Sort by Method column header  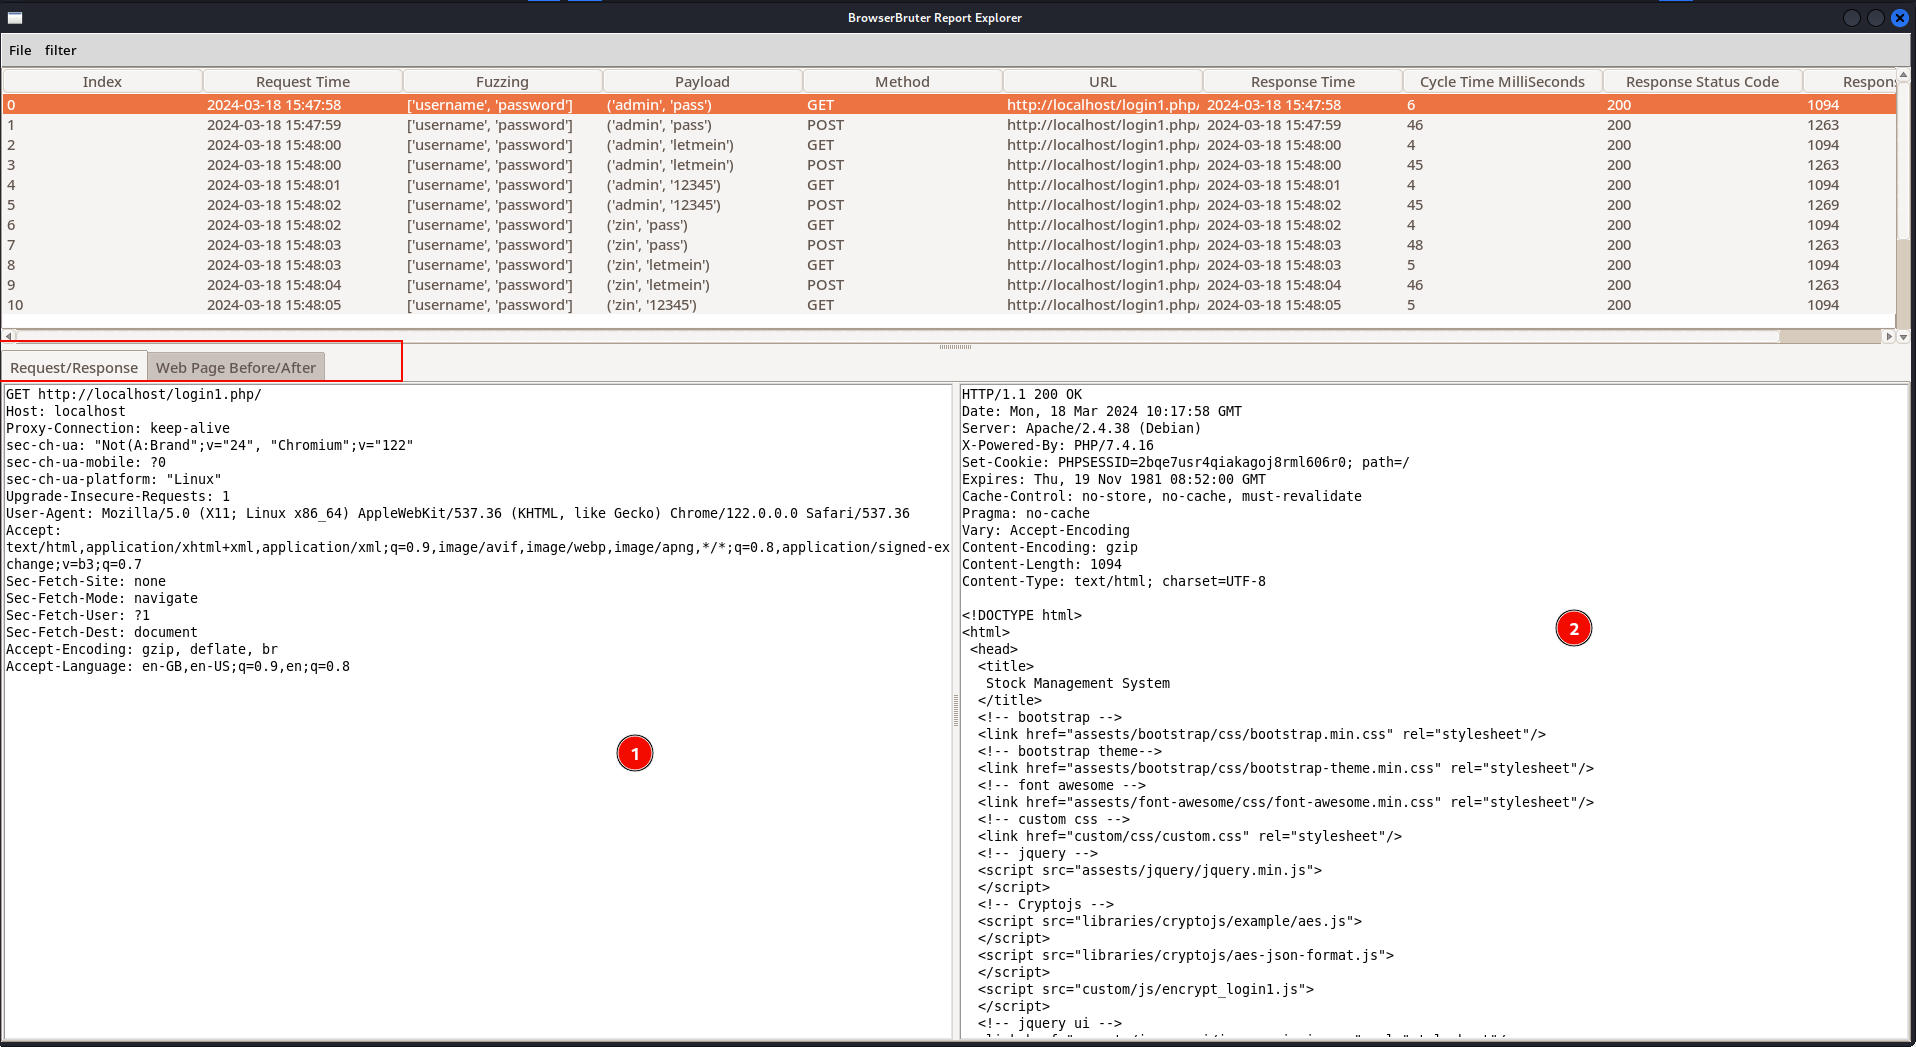point(902,81)
